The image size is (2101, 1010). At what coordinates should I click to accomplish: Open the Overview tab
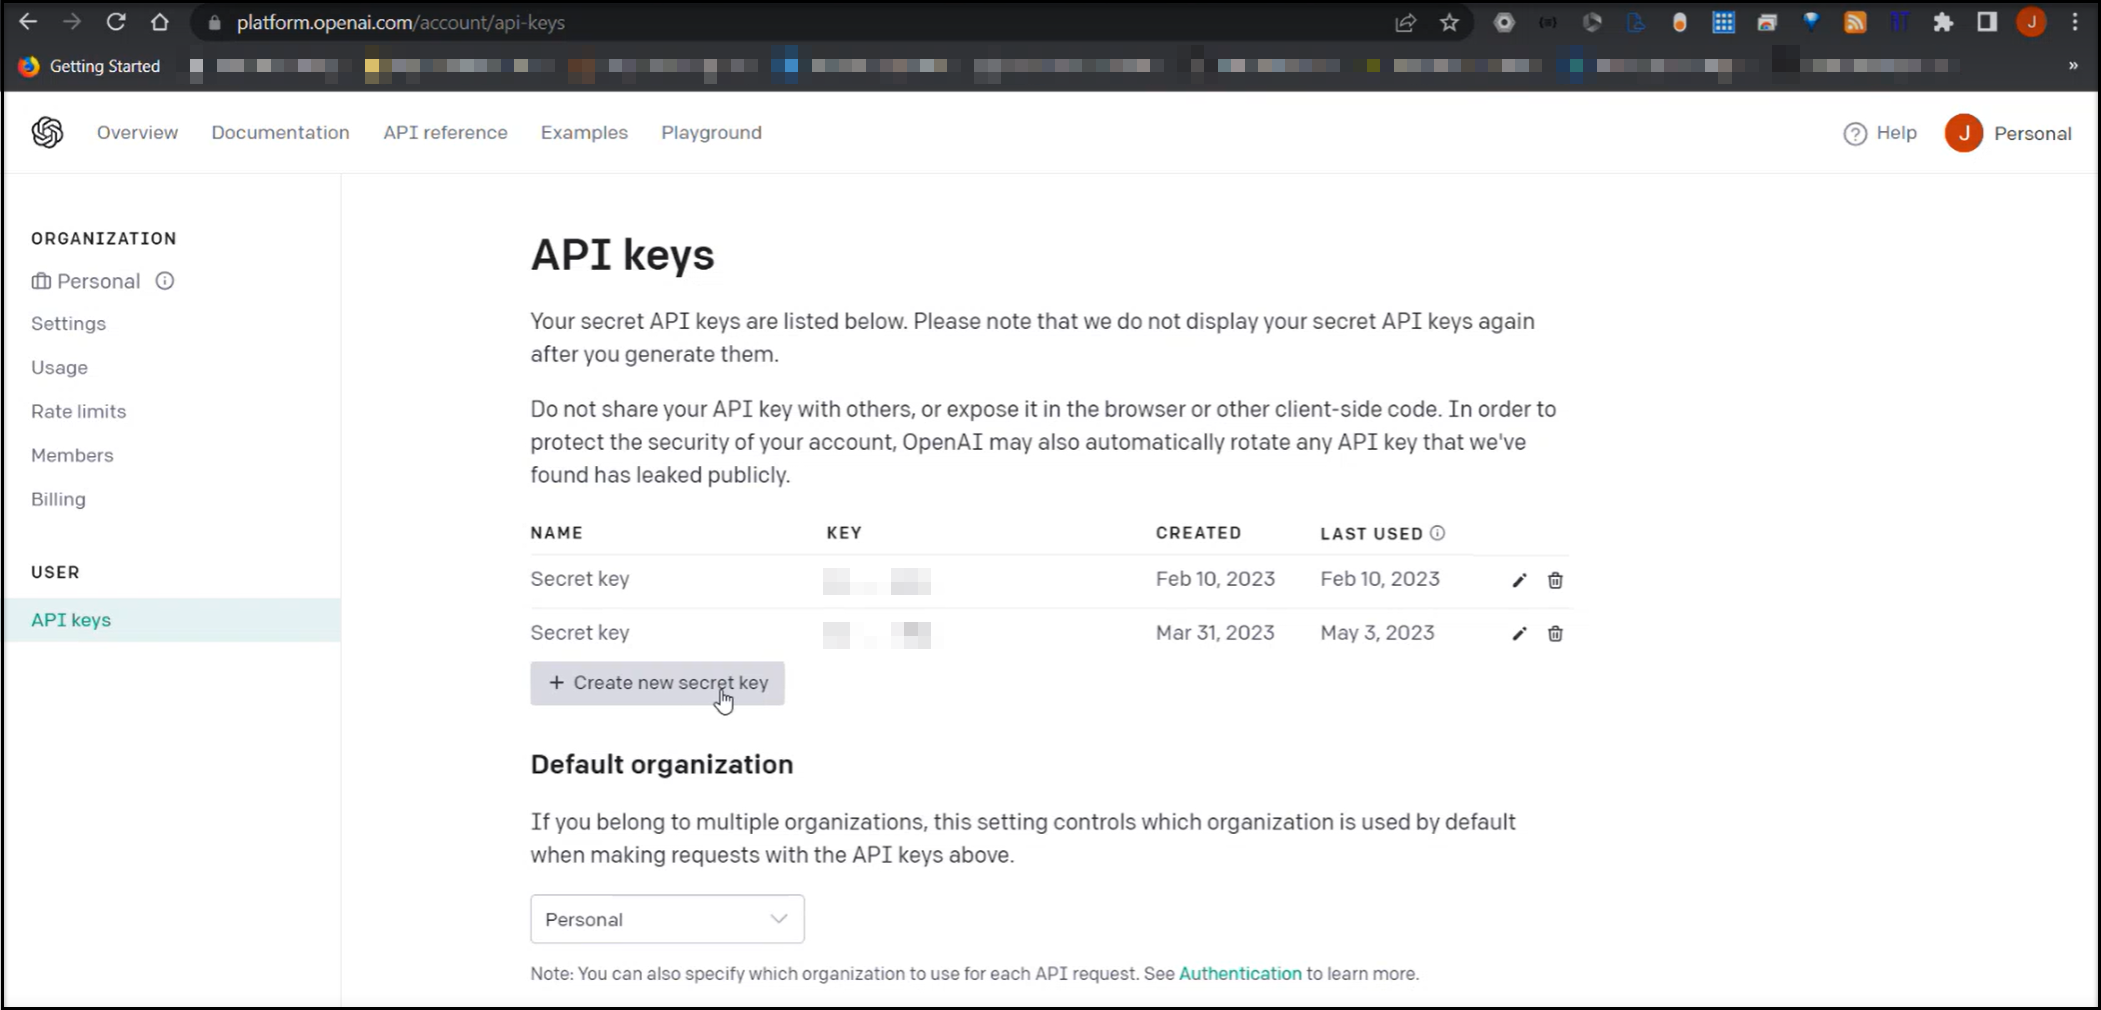tap(137, 132)
